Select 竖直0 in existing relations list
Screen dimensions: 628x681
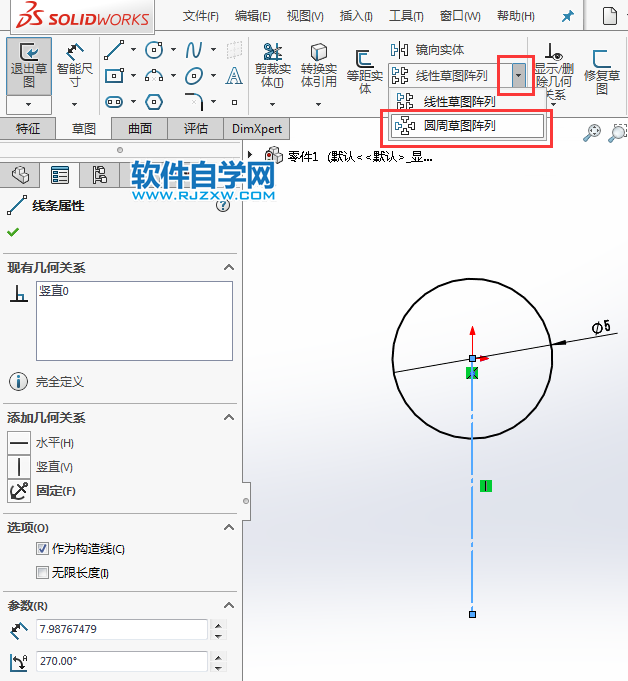[54, 291]
